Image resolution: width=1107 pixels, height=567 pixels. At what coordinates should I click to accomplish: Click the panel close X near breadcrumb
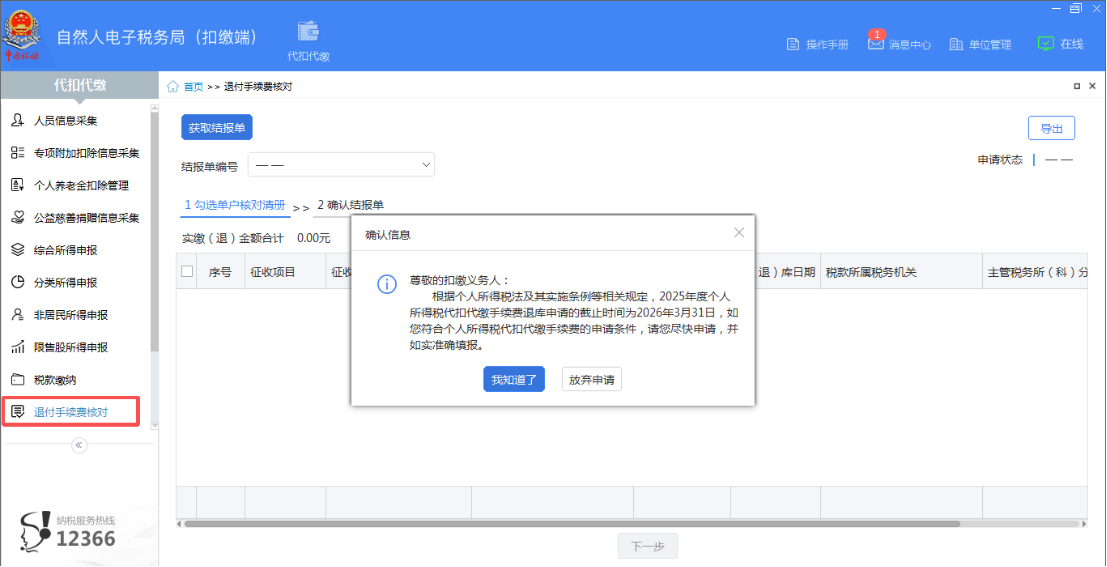[x=1094, y=86]
